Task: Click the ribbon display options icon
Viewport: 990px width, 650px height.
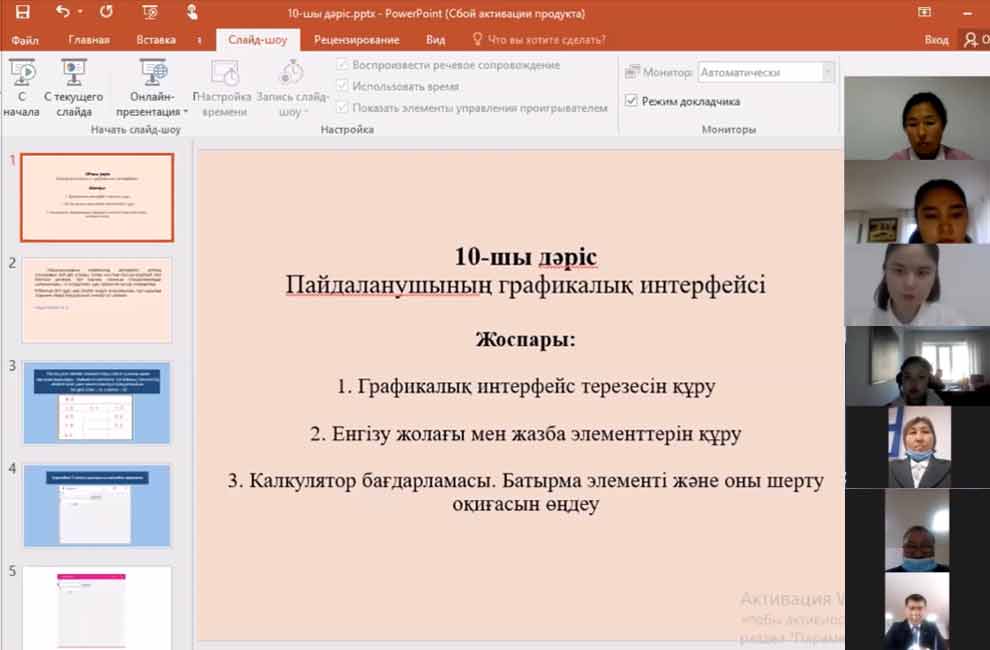Action: tap(925, 13)
